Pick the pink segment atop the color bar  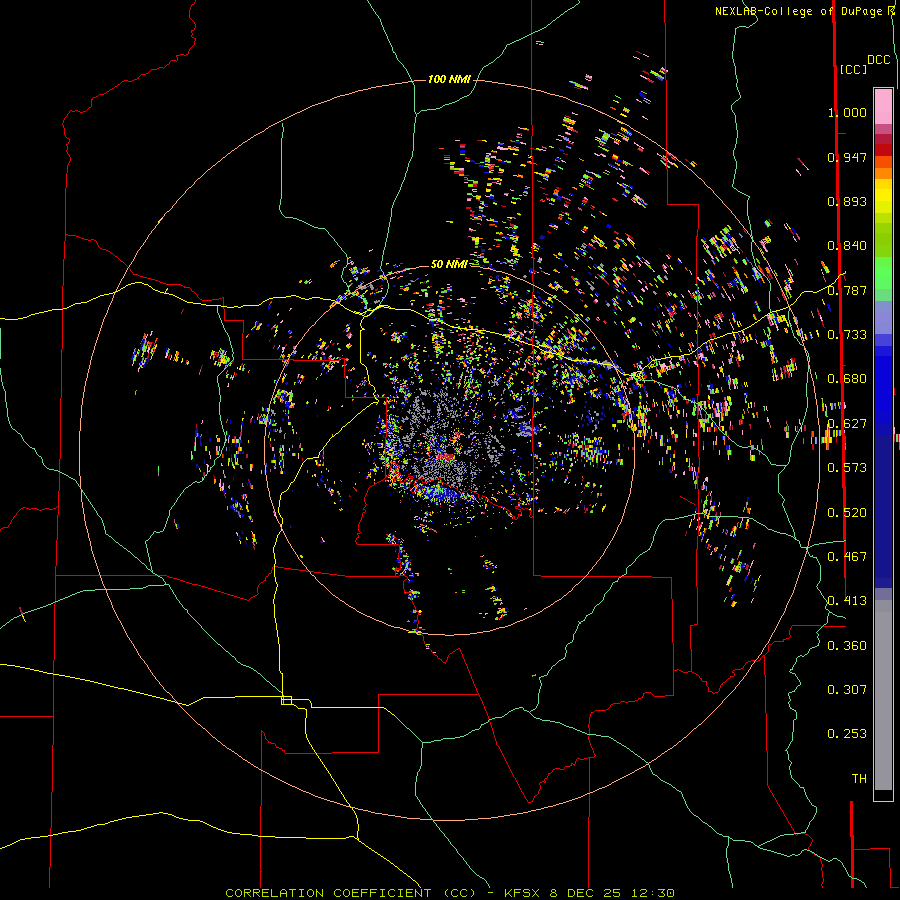click(883, 106)
